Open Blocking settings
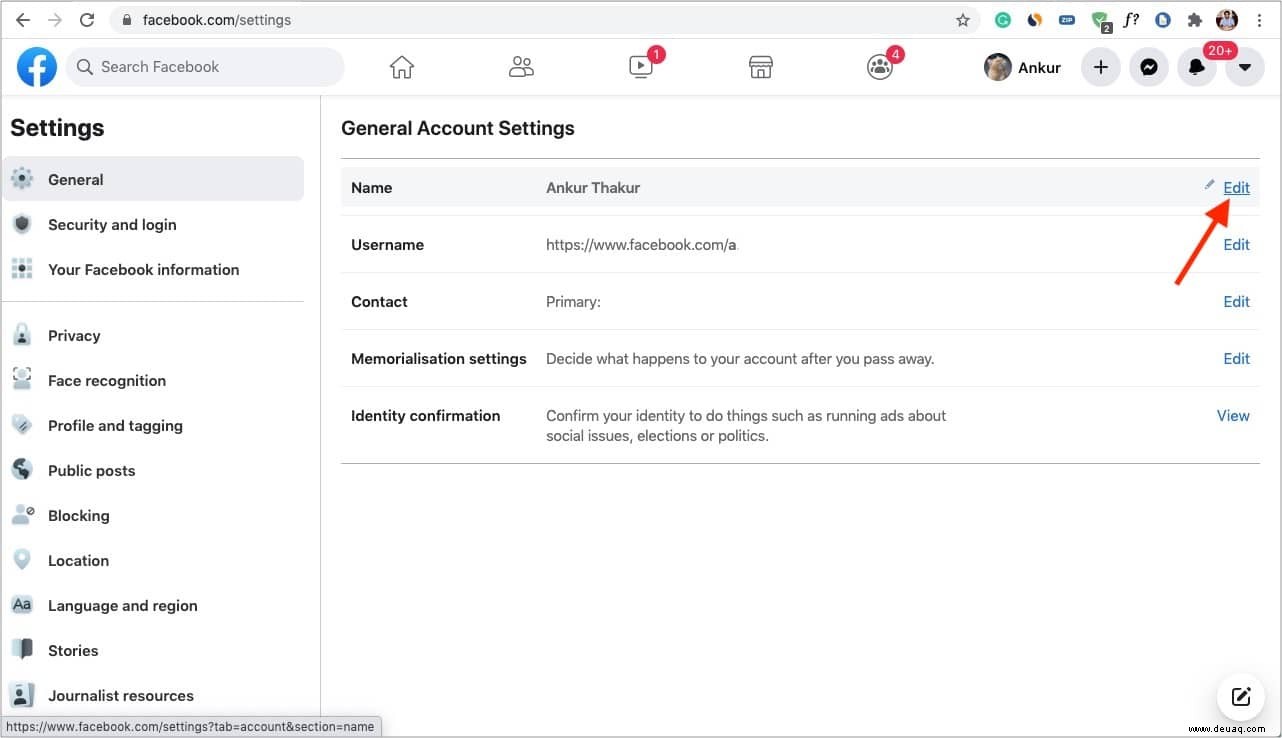Screen dimensions: 1282x738 coord(153,515)
